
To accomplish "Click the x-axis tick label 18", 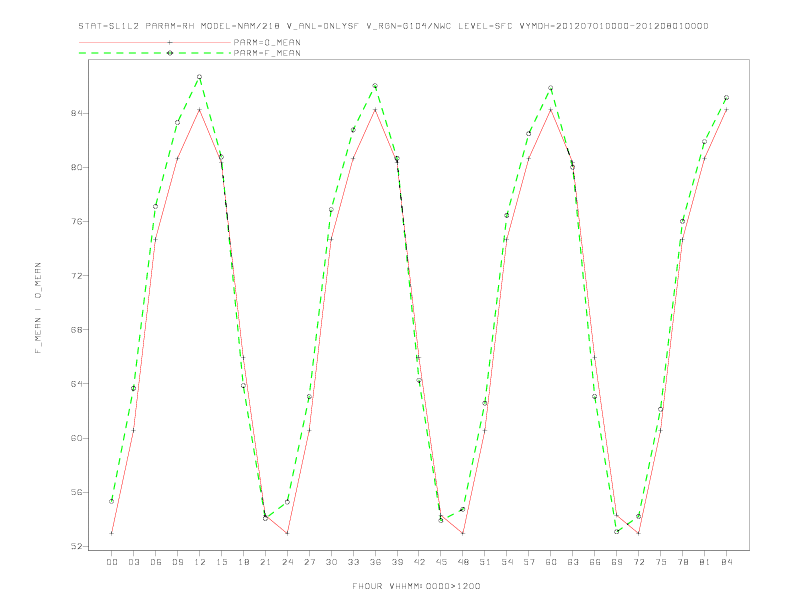I will (x=243, y=562).
